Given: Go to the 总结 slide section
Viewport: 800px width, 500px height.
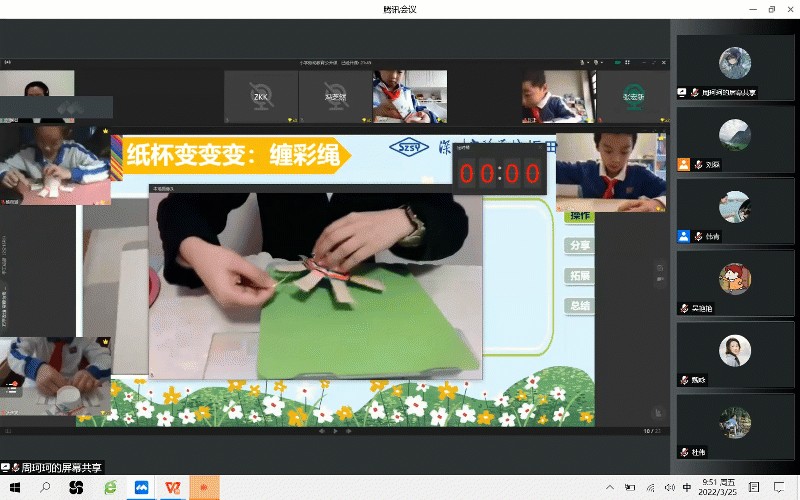Looking at the screenshot, I should tap(579, 305).
